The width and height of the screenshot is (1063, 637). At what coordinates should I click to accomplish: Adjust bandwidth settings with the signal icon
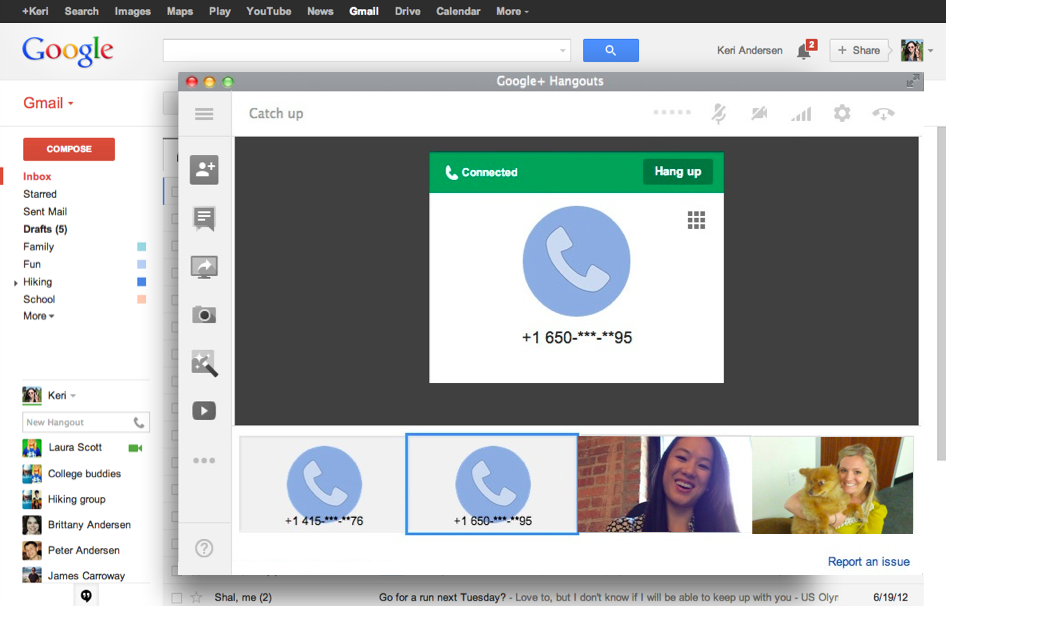pos(800,113)
